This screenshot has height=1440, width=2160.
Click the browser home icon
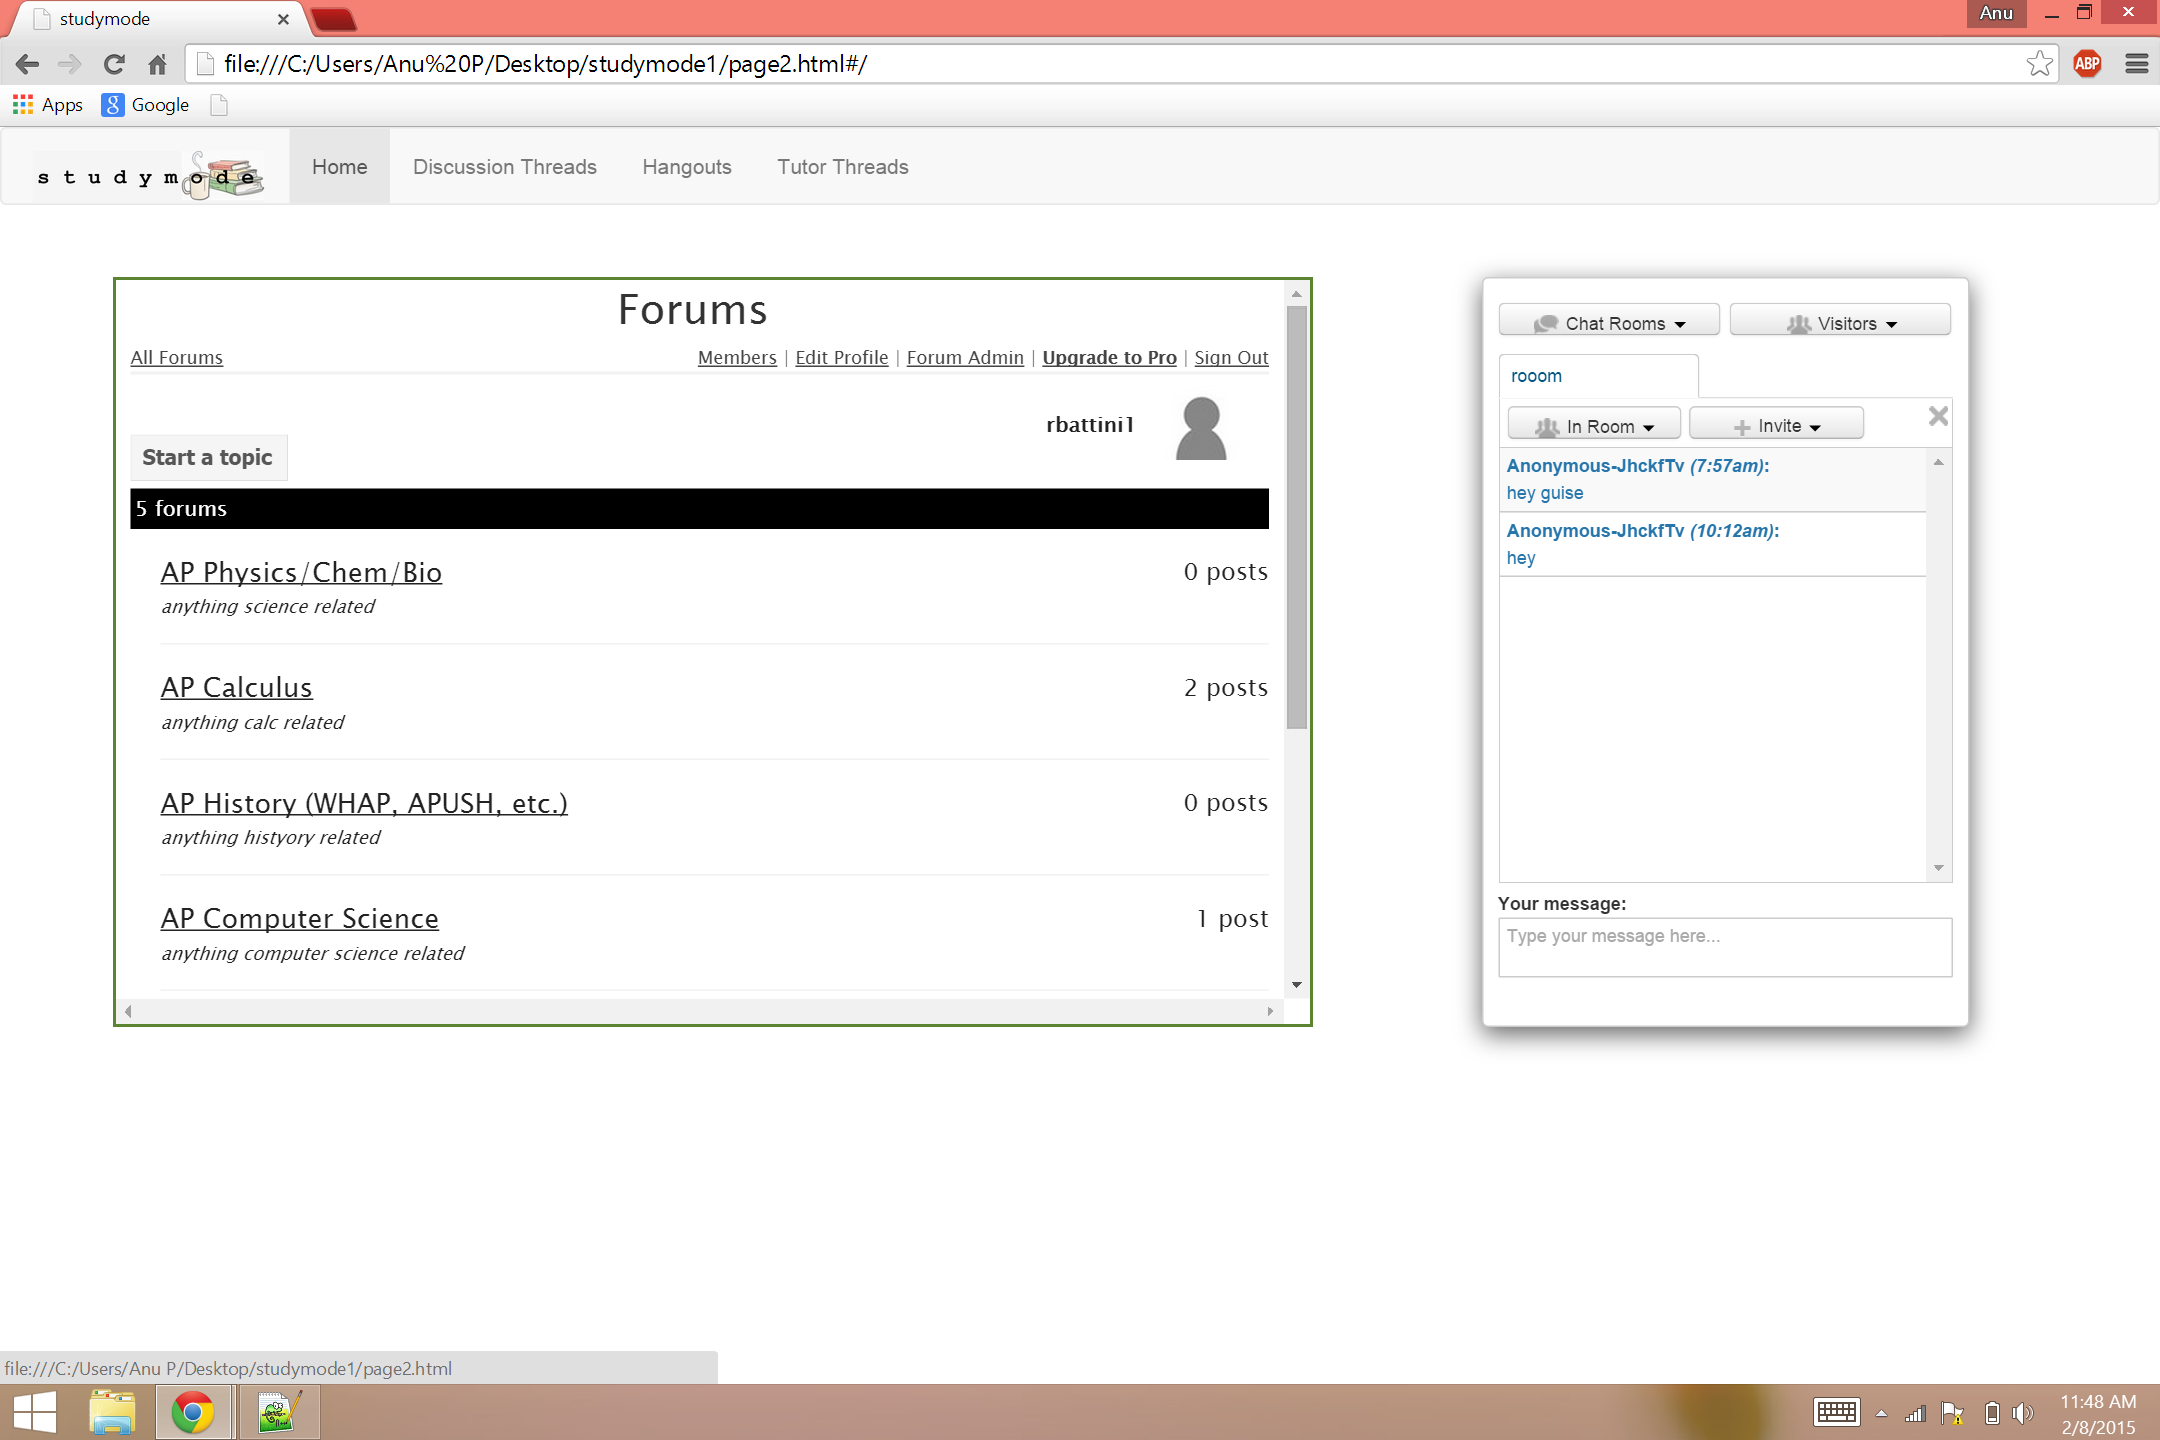coord(157,64)
